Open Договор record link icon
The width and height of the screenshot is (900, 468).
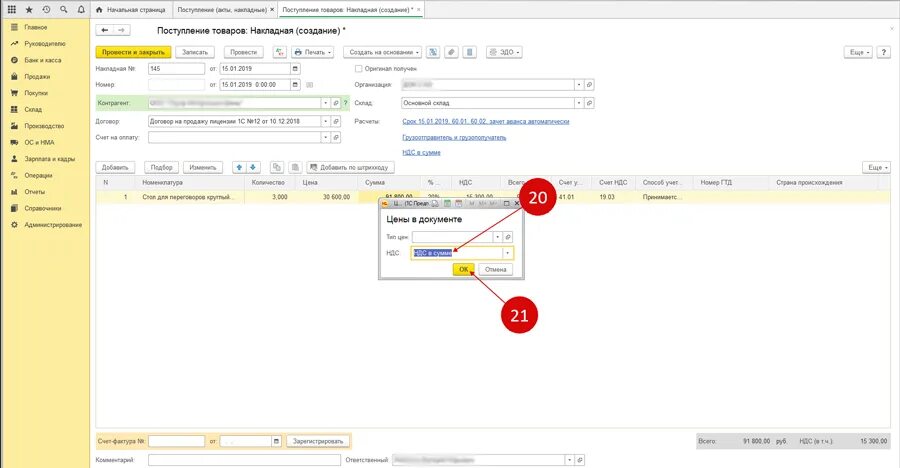coord(336,122)
